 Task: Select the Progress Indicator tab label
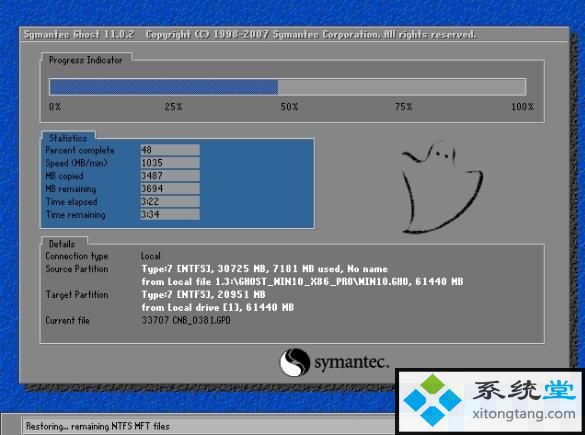tap(86, 60)
